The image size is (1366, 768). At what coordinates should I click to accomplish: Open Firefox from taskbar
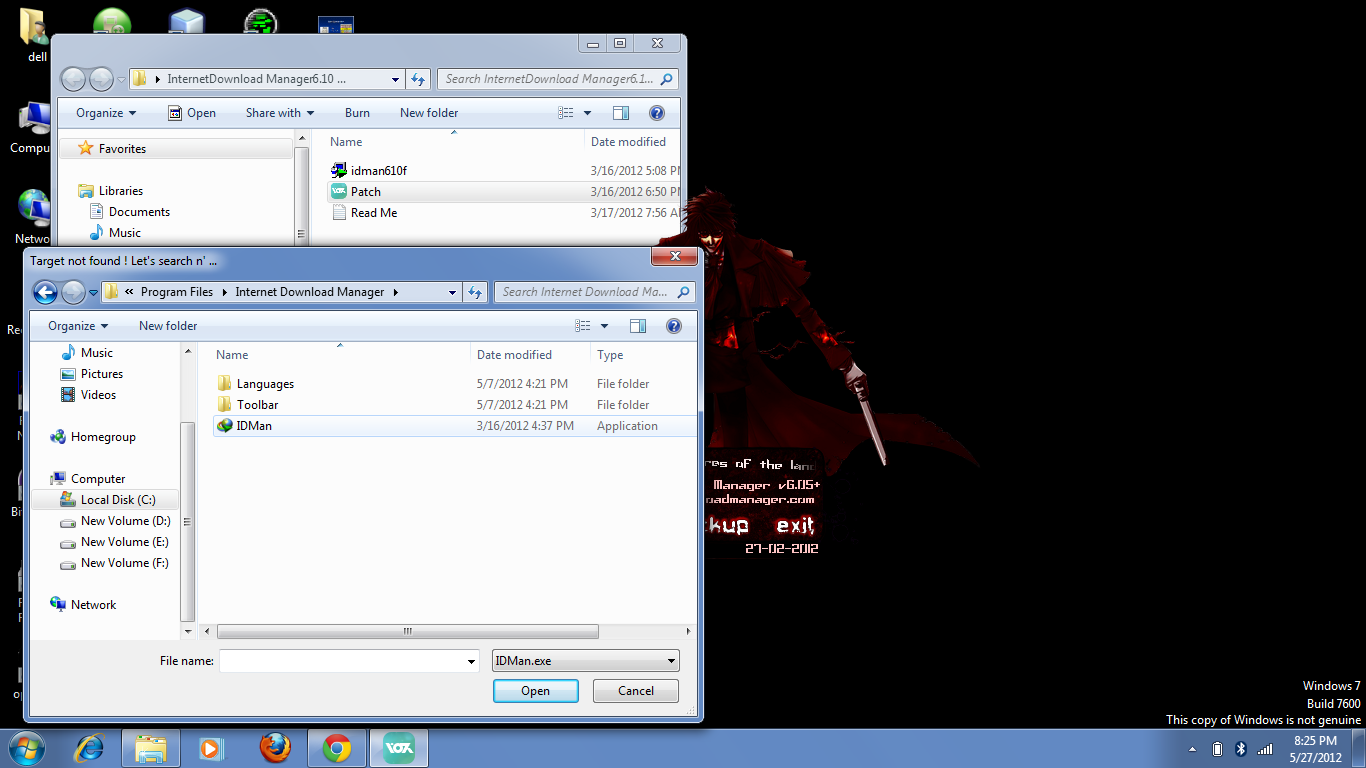274,748
